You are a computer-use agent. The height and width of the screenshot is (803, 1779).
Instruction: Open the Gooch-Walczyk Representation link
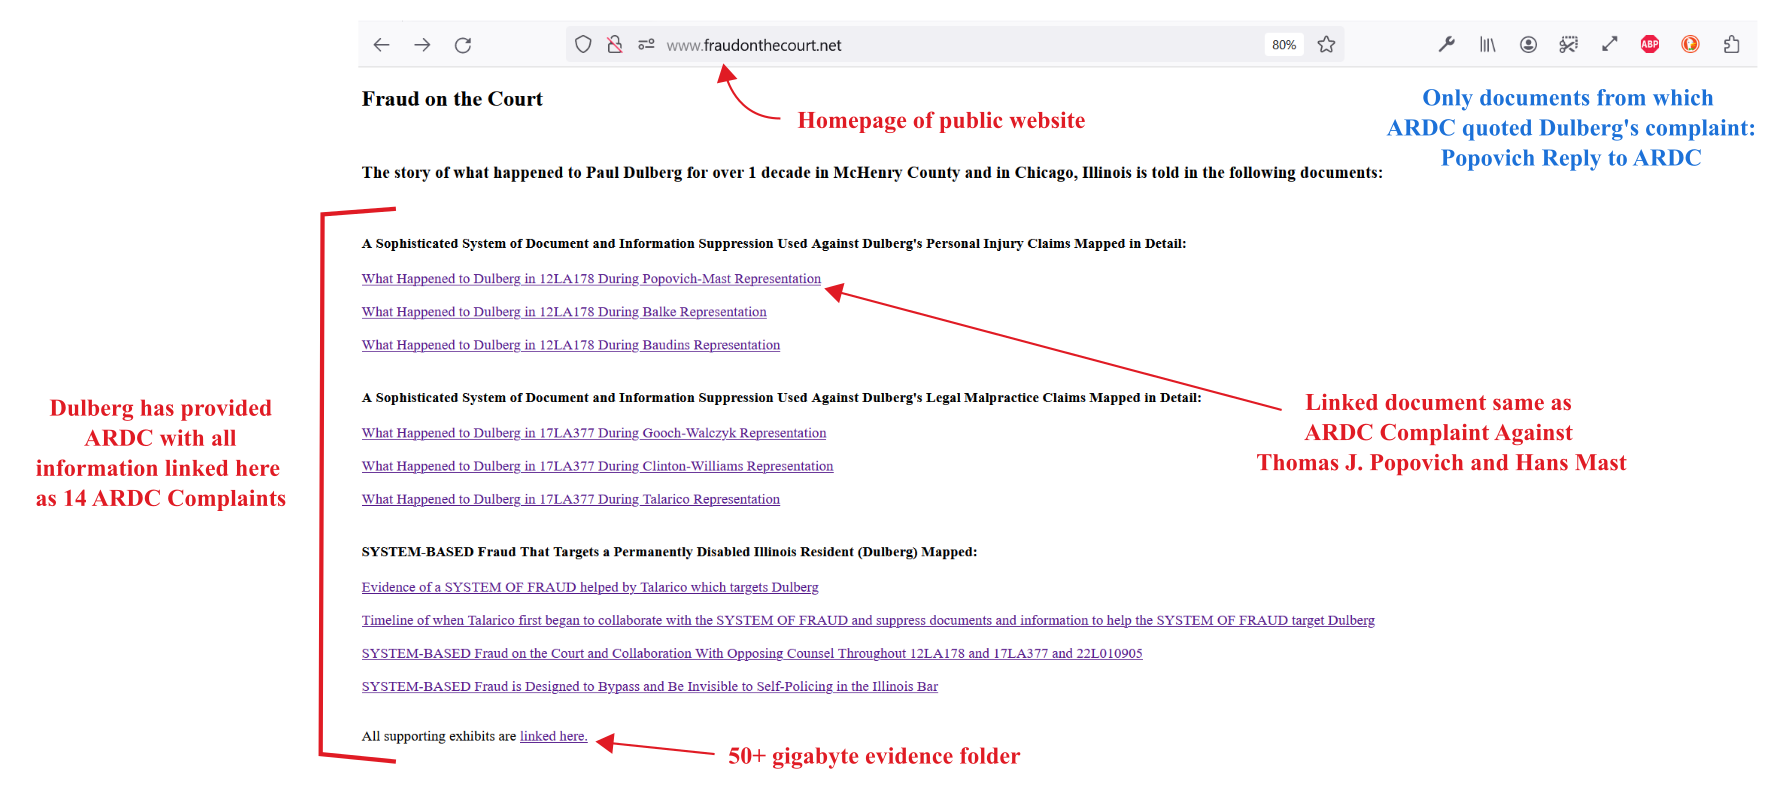pos(594,433)
